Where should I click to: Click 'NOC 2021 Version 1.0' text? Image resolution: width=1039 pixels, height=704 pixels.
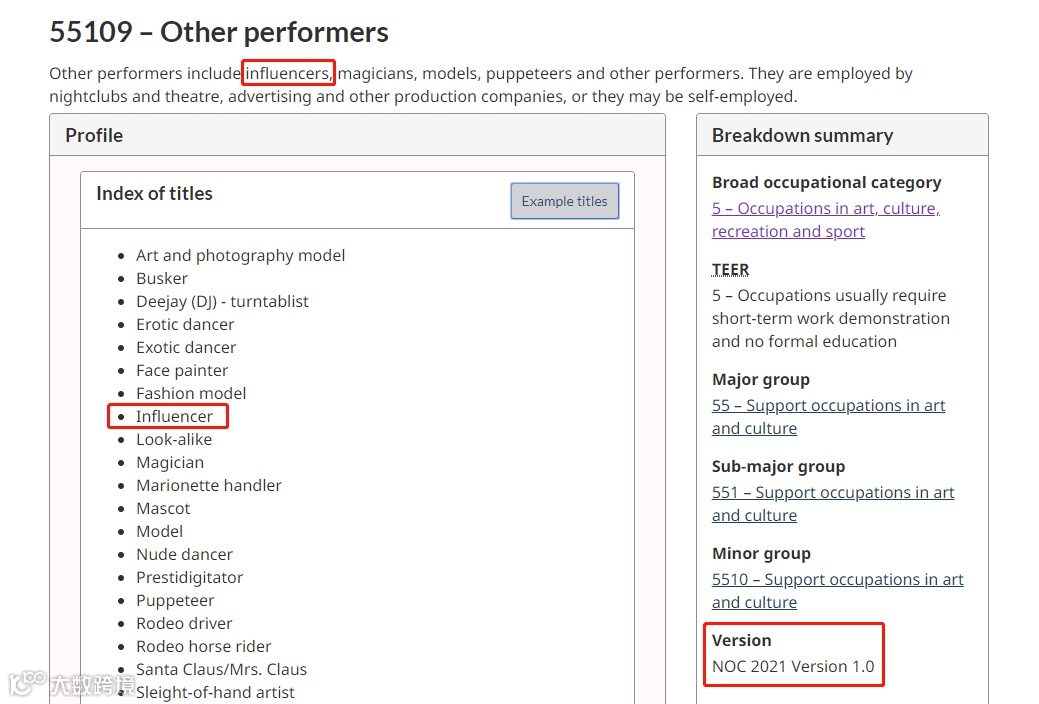point(793,667)
